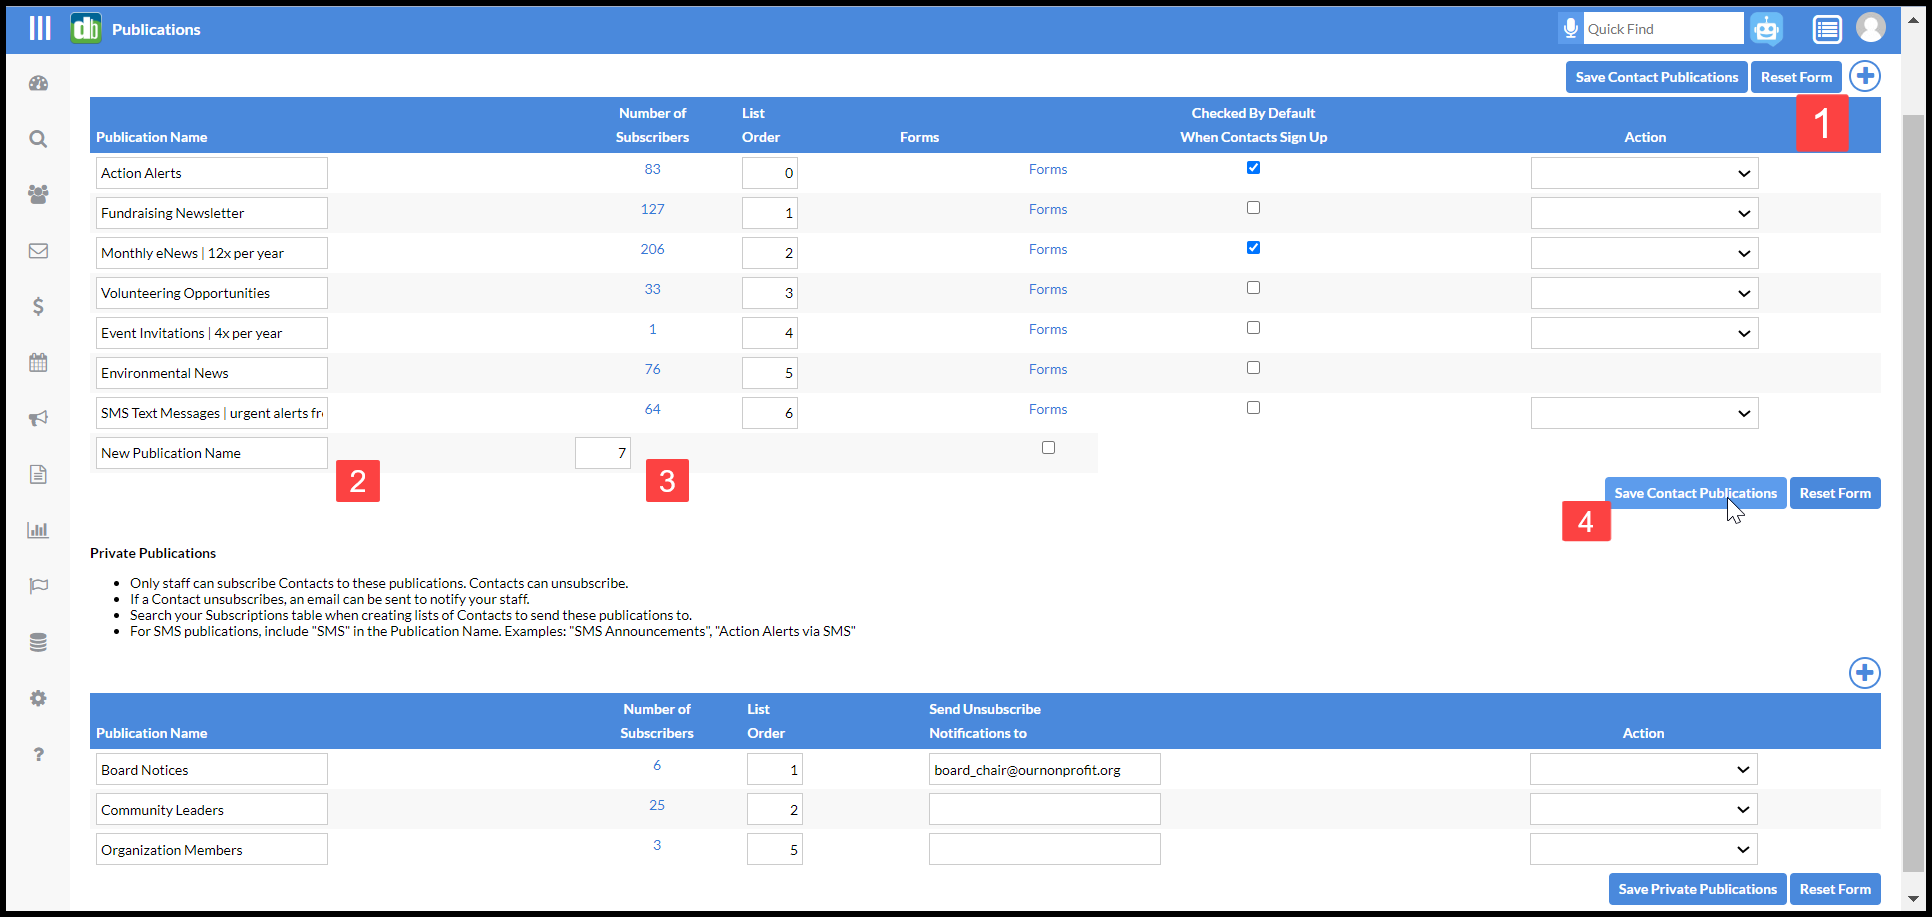Check default sign-up for SMS Text Messages
1932x917 pixels.
(1253, 408)
